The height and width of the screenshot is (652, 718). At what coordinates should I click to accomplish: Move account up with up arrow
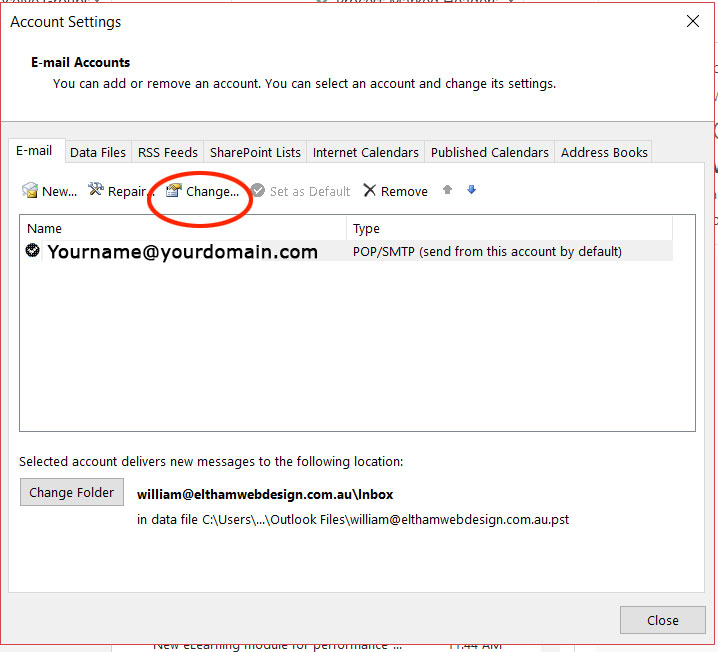(x=448, y=190)
